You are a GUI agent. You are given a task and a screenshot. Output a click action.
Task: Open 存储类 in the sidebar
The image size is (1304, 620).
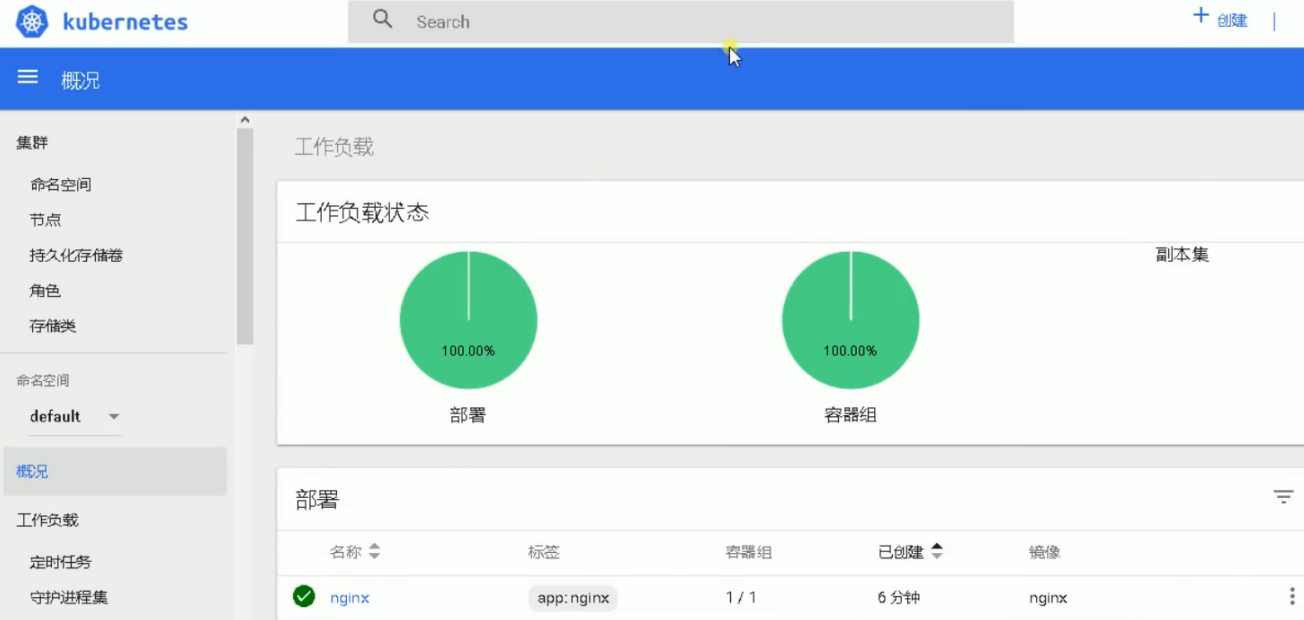(x=53, y=326)
